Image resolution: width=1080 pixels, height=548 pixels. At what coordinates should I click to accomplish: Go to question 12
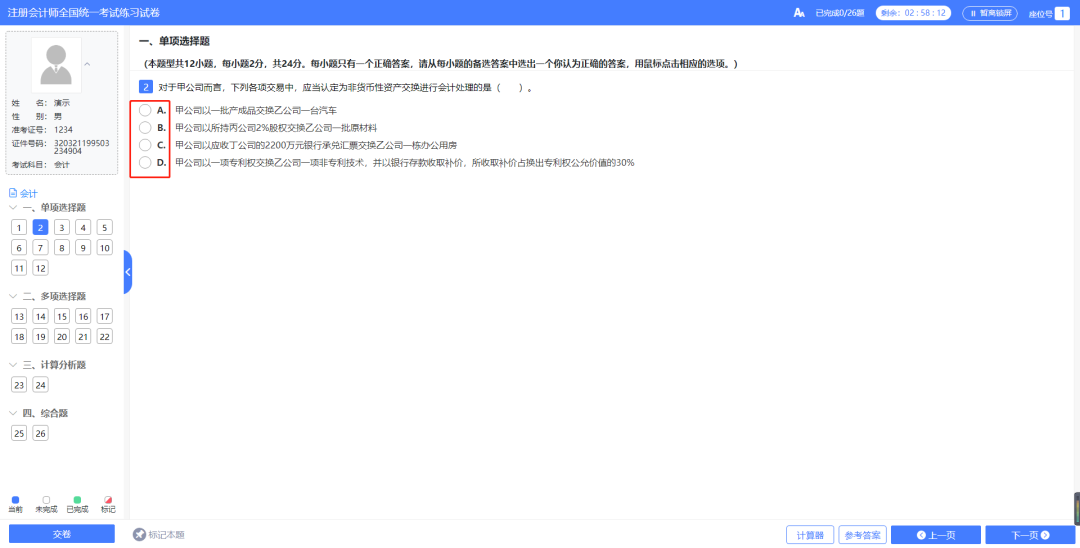click(x=41, y=268)
